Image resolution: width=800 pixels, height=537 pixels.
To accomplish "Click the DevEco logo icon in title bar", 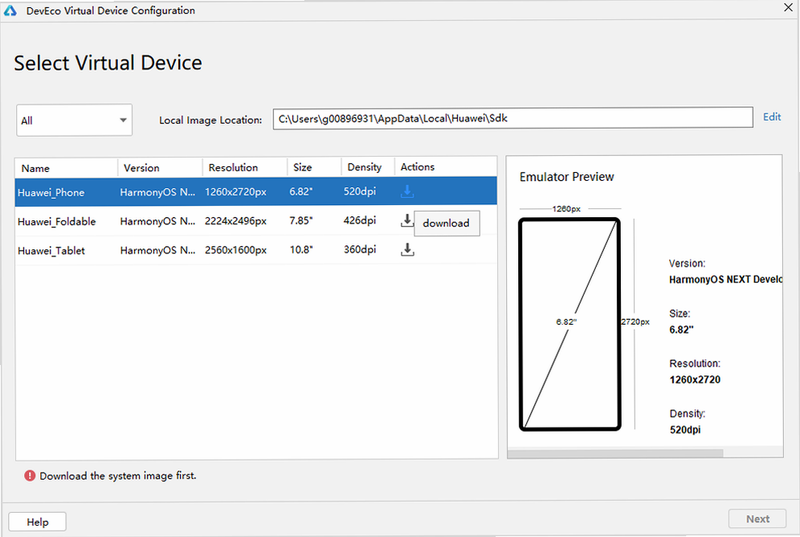I will (x=10, y=10).
